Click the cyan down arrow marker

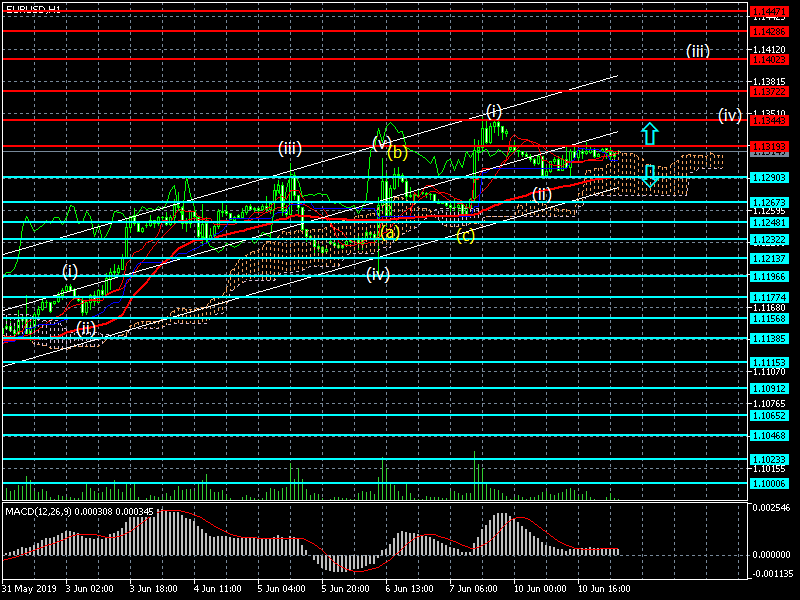click(x=649, y=177)
